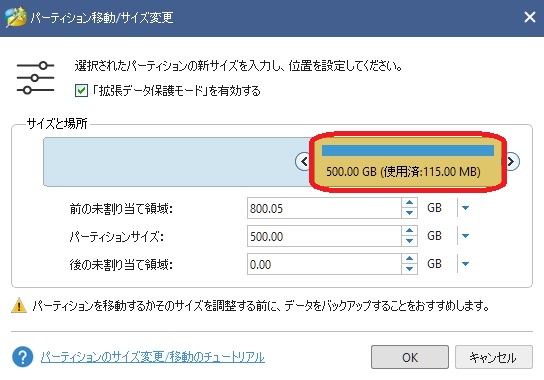Decrease 後の未割り当て領域 with down spinner
The width and height of the screenshot is (544, 380).
pos(409,269)
